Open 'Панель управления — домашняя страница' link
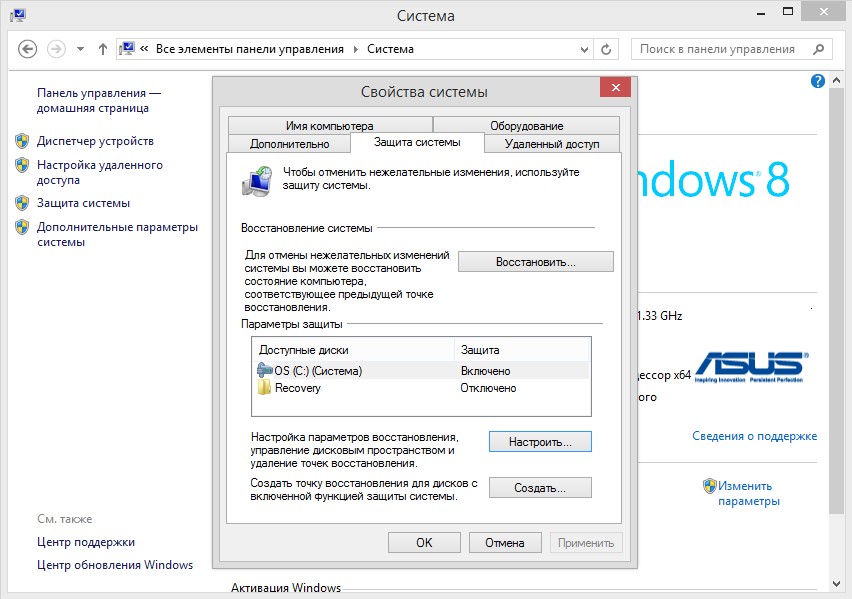The height and width of the screenshot is (599, 852). [99, 101]
